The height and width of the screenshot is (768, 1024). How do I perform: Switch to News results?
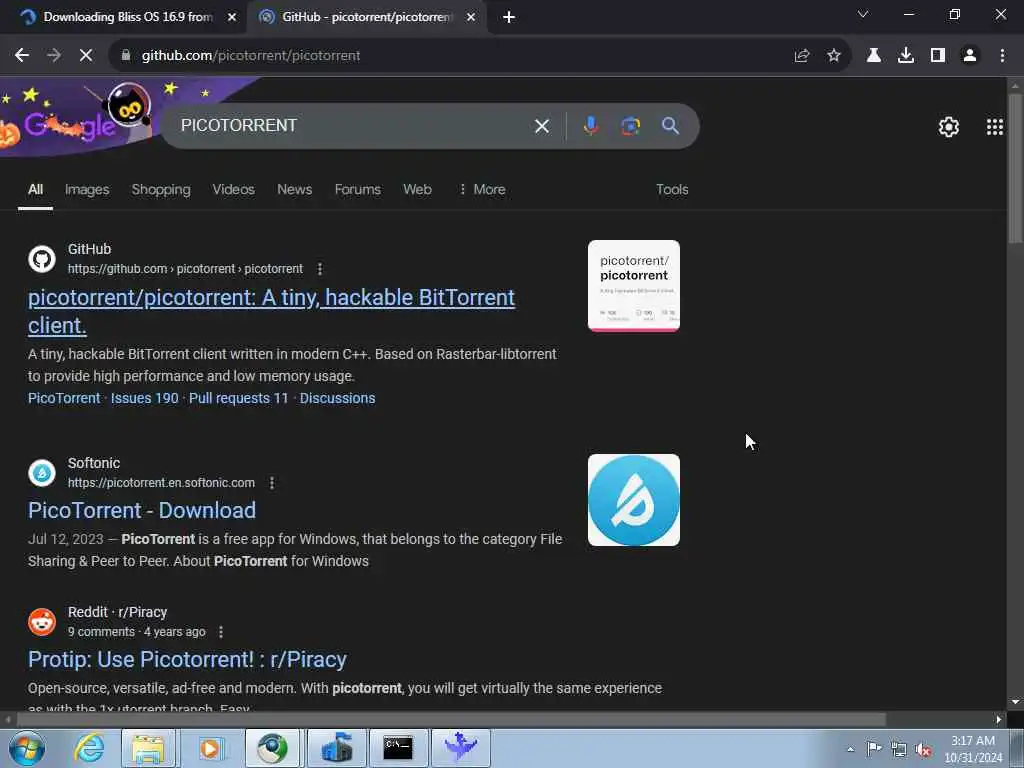click(x=294, y=189)
